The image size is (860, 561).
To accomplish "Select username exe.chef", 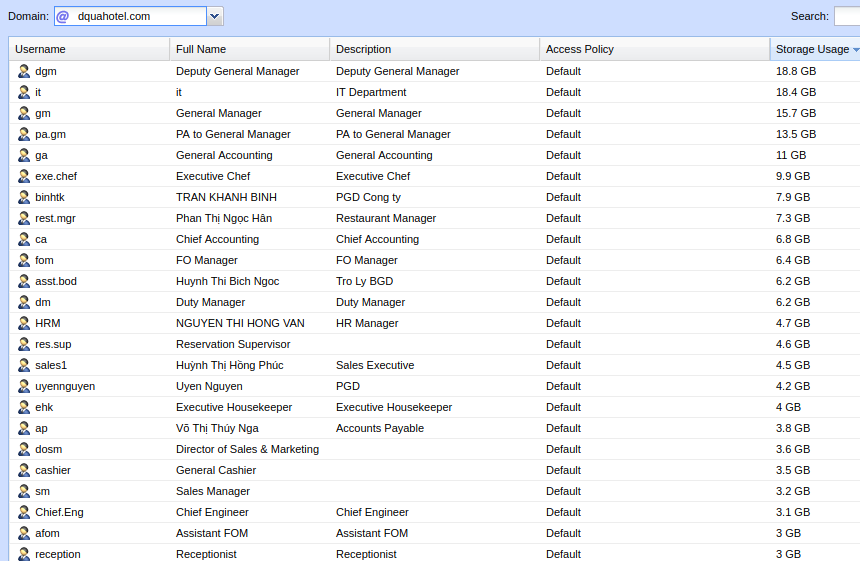I will [x=56, y=176].
